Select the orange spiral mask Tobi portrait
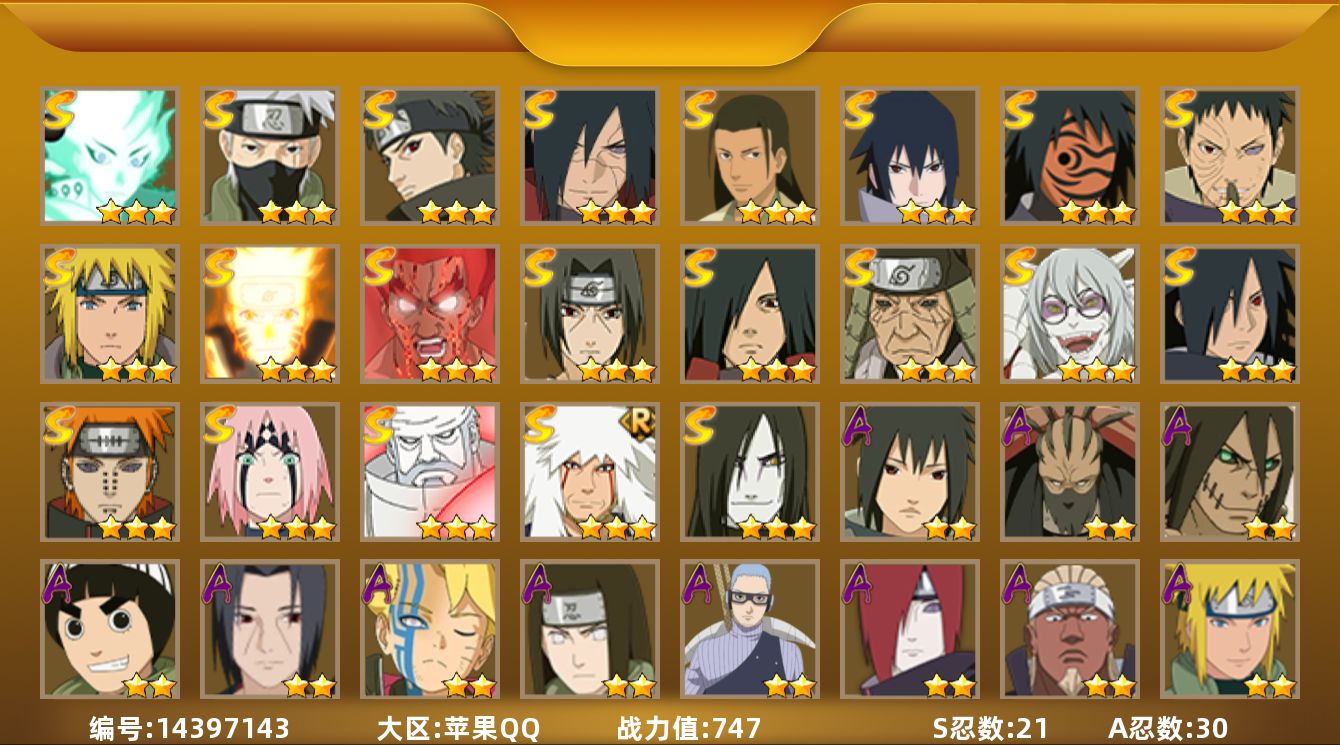1340x745 pixels. [1070, 156]
